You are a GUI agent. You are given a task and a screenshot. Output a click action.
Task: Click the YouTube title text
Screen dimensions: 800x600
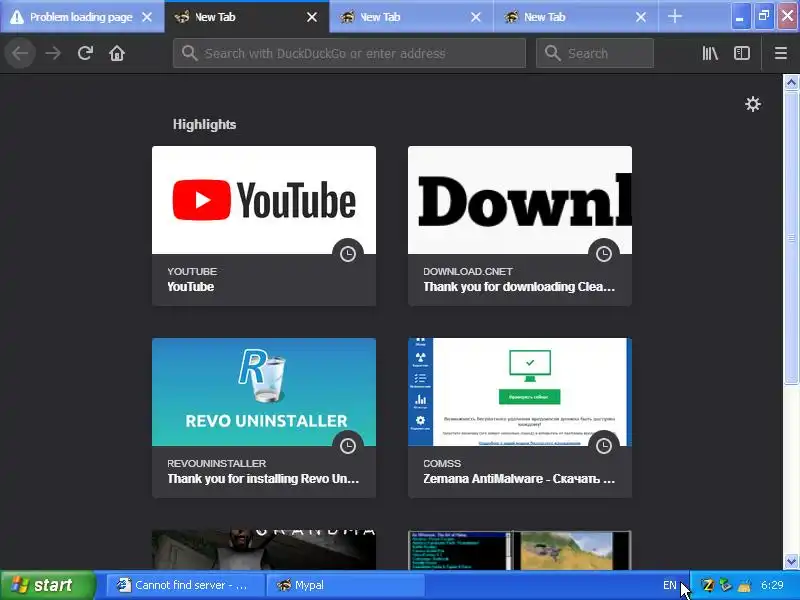(x=190, y=287)
